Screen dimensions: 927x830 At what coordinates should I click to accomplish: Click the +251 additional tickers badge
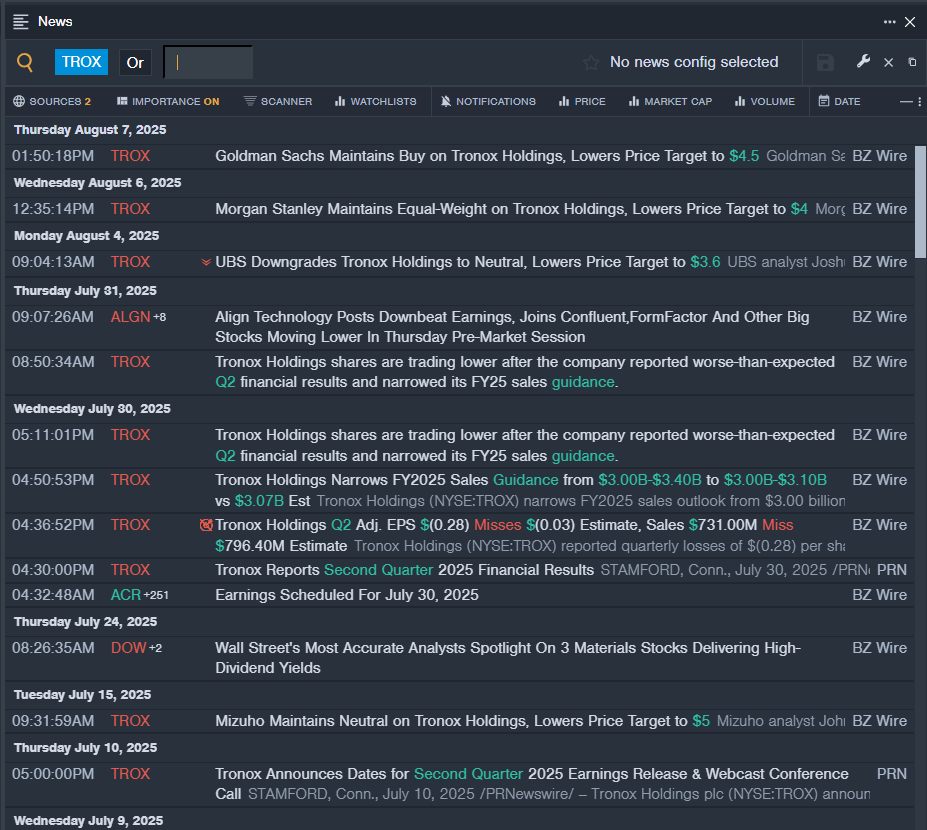(156, 595)
